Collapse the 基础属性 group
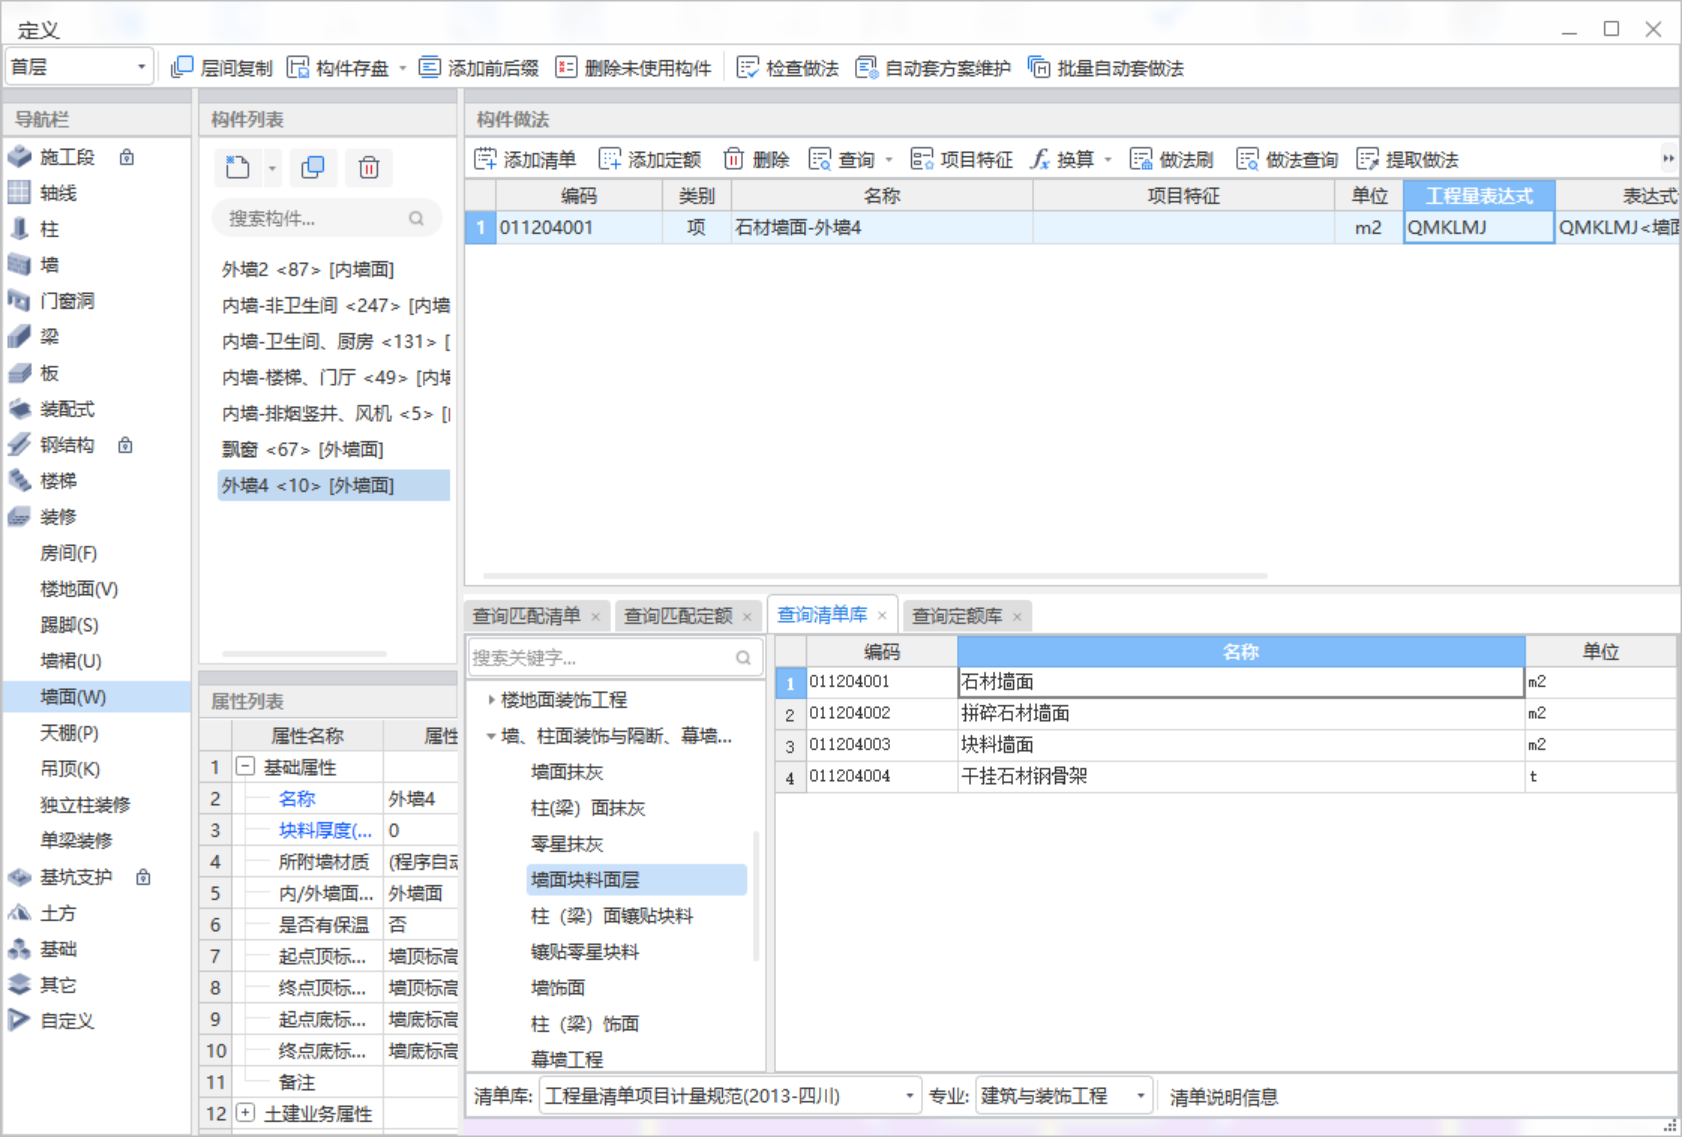The height and width of the screenshot is (1137, 1682). (245, 766)
